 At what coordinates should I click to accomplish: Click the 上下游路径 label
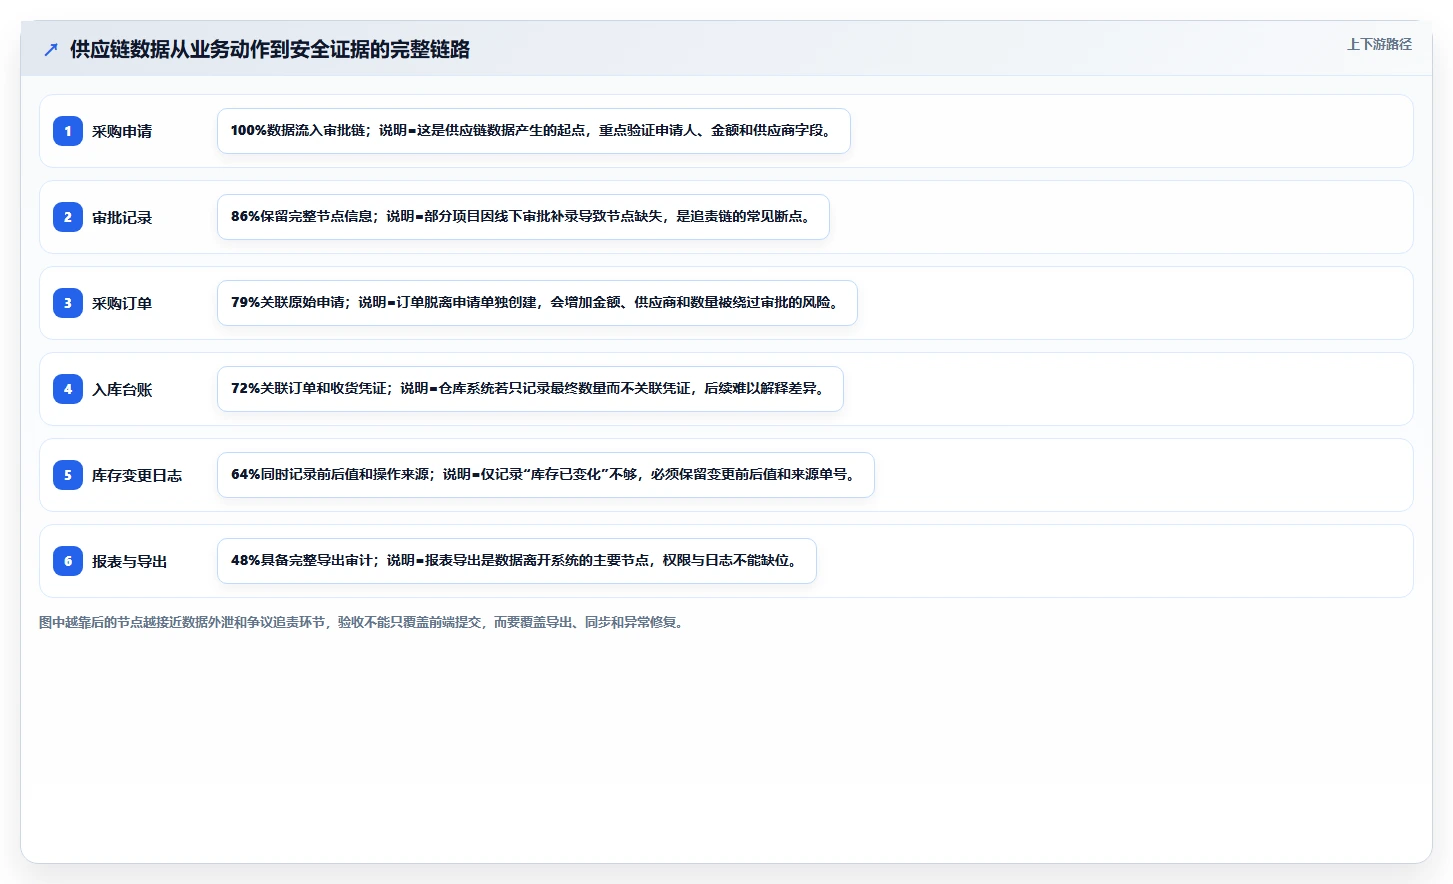(x=1379, y=44)
